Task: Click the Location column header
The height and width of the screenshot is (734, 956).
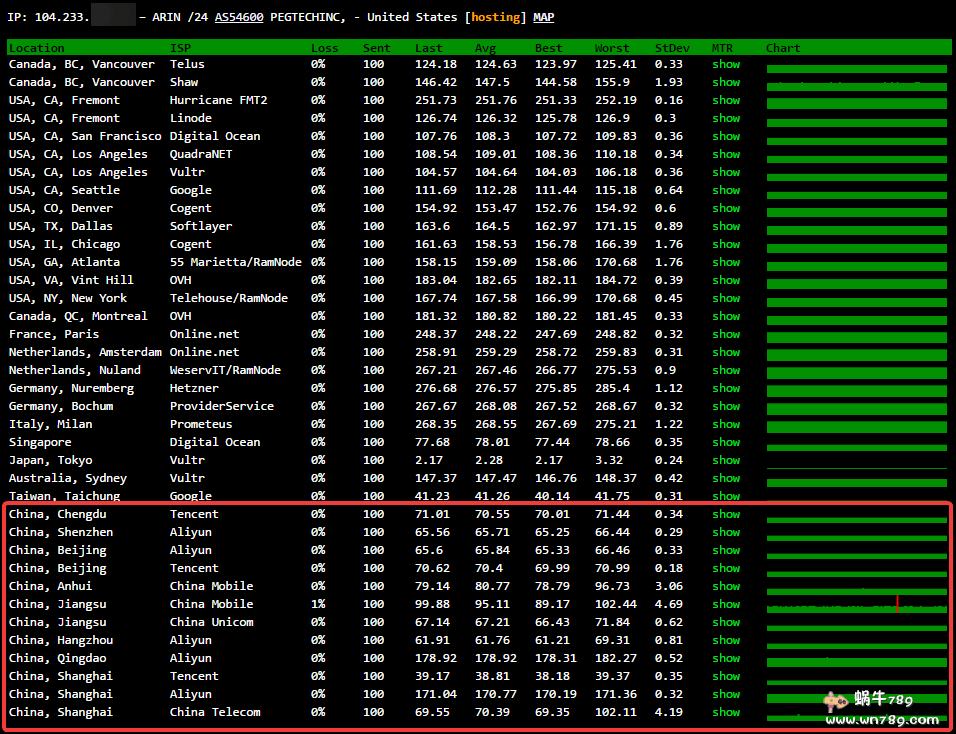Action: 36,48
